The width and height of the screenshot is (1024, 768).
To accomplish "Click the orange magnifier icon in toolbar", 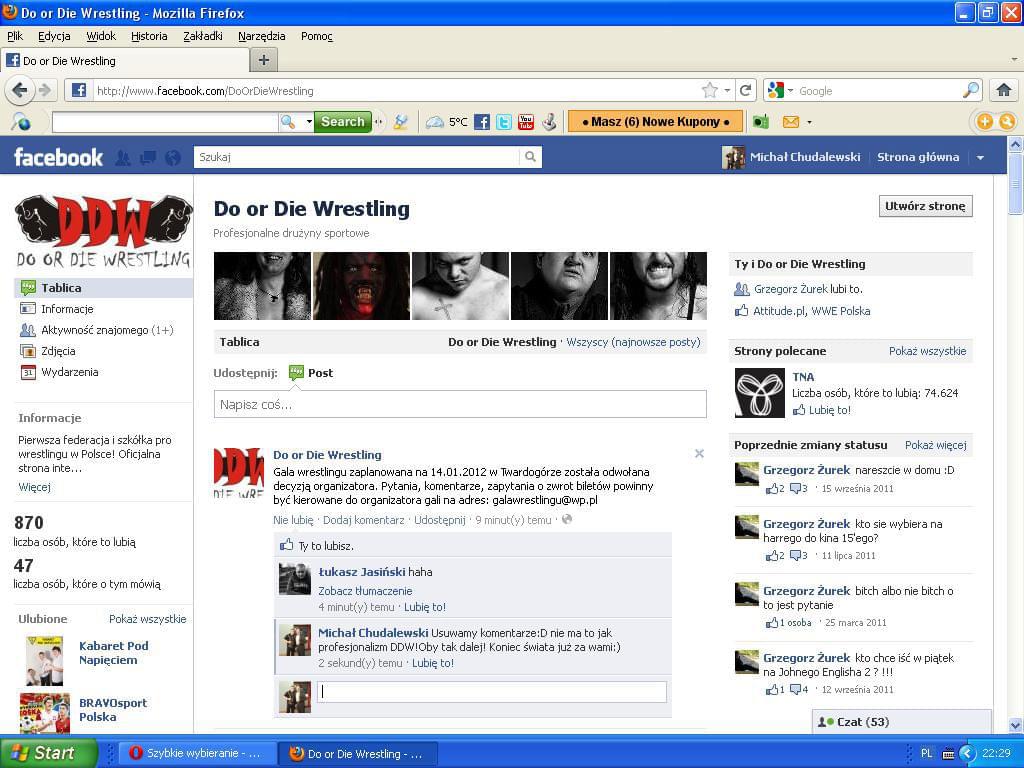I will tap(1007, 121).
